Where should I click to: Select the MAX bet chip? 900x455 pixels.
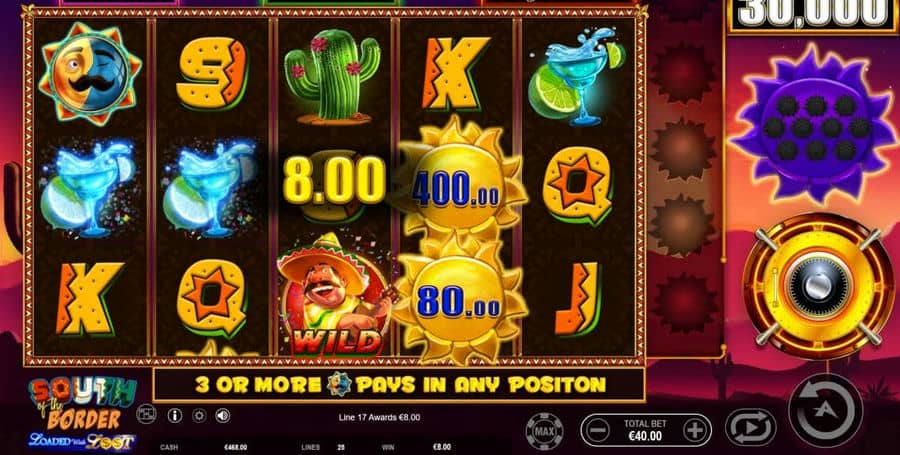[x=544, y=431]
